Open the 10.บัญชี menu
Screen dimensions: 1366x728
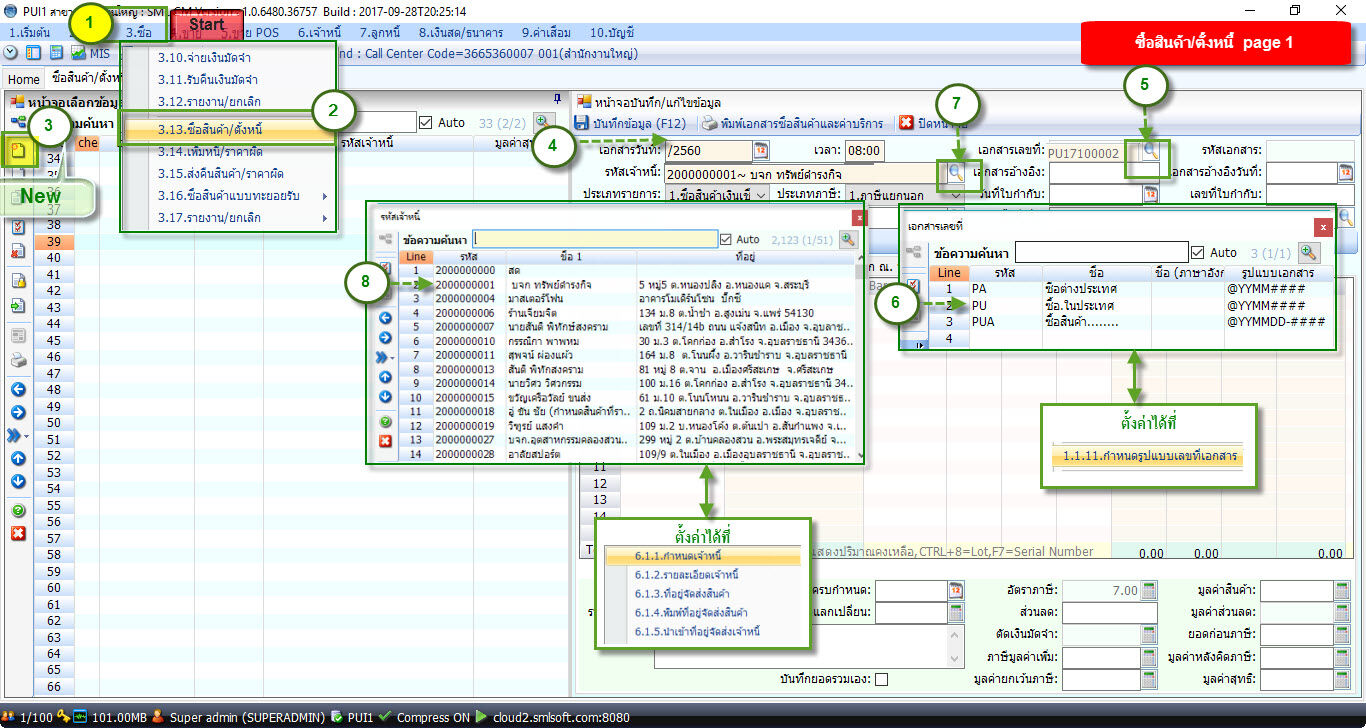pyautogui.click(x=612, y=33)
